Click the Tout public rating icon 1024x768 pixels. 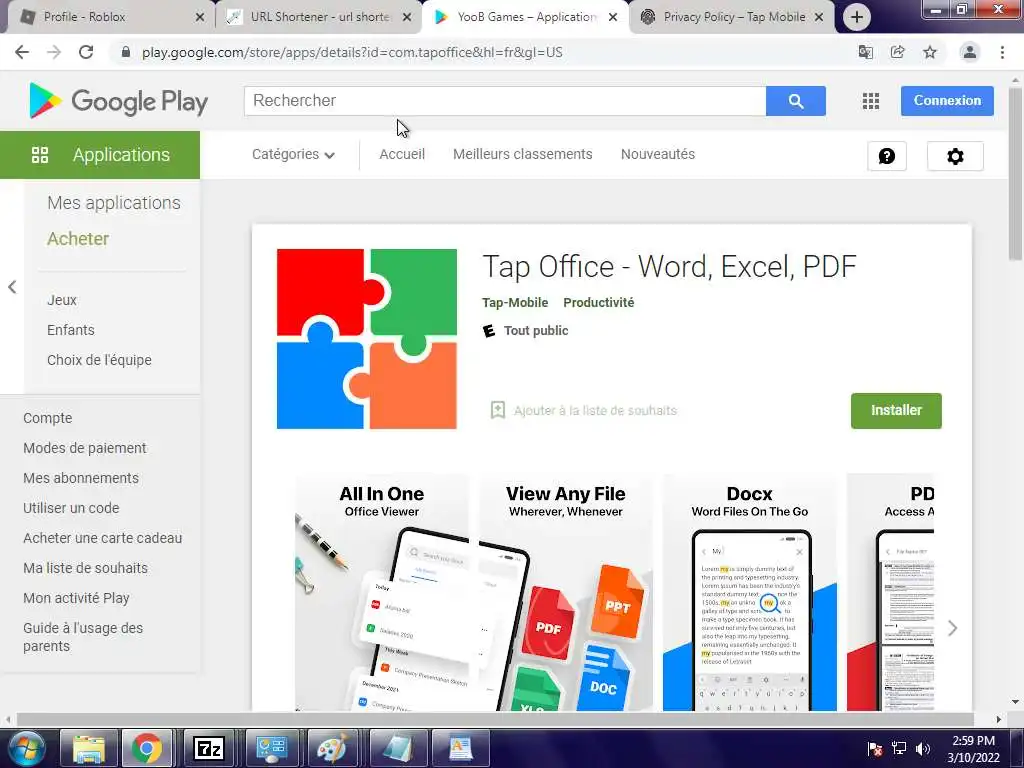(x=488, y=330)
